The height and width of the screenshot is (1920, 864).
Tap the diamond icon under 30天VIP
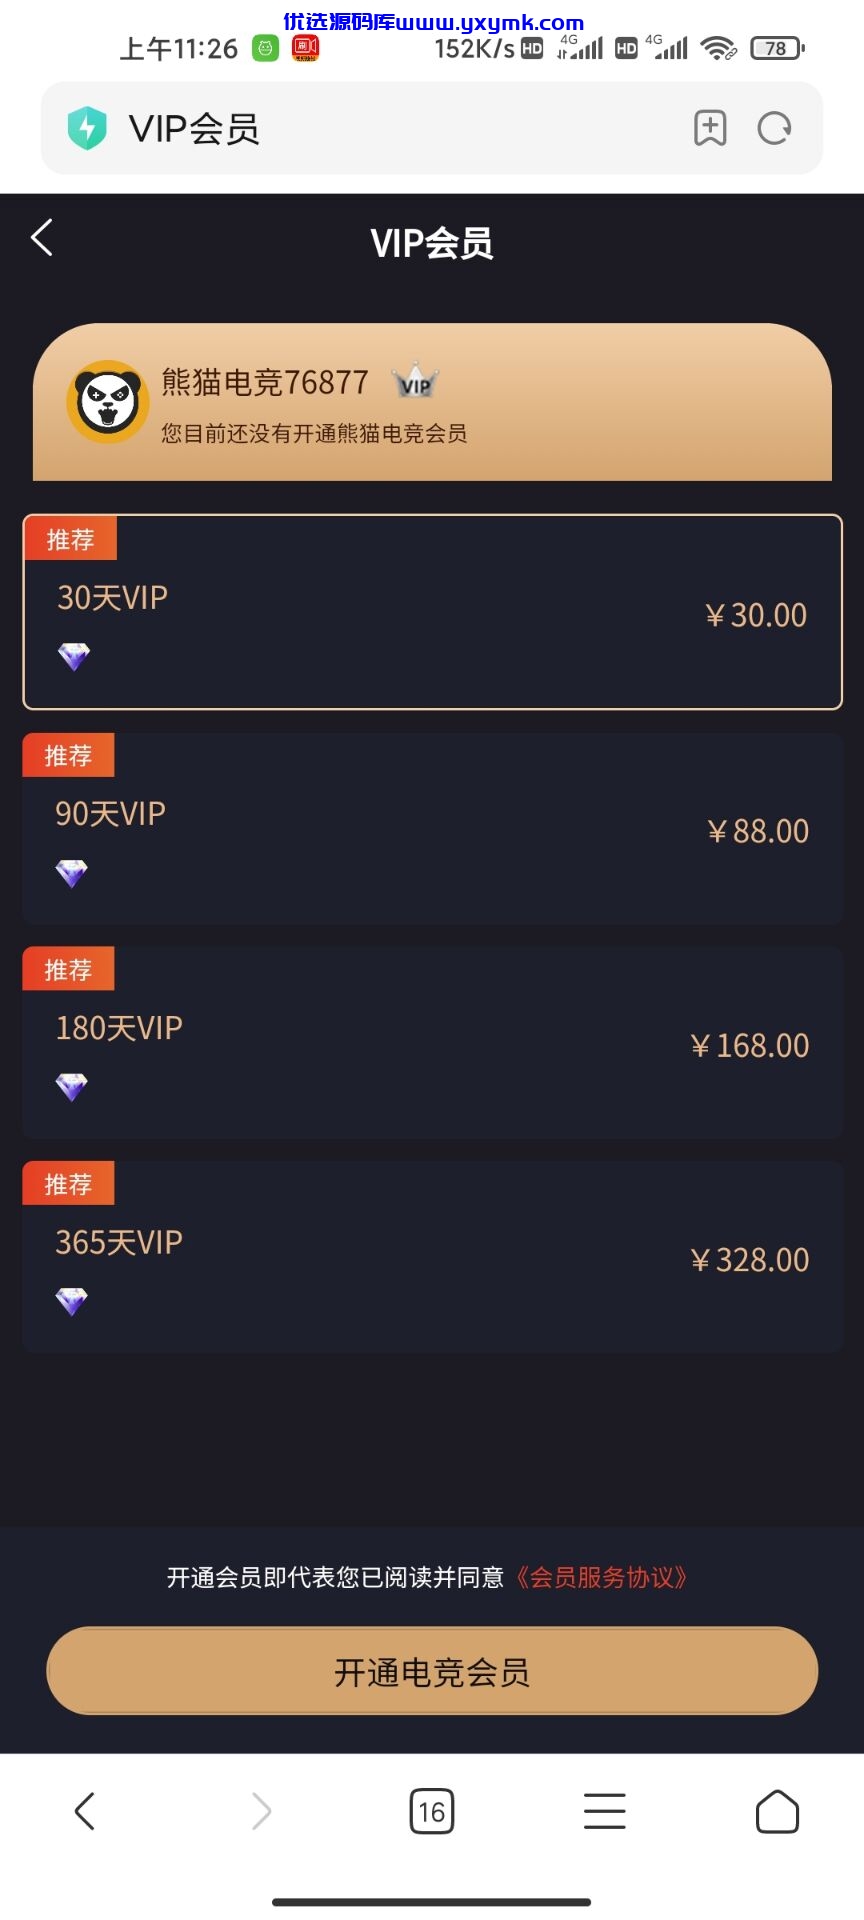74,657
